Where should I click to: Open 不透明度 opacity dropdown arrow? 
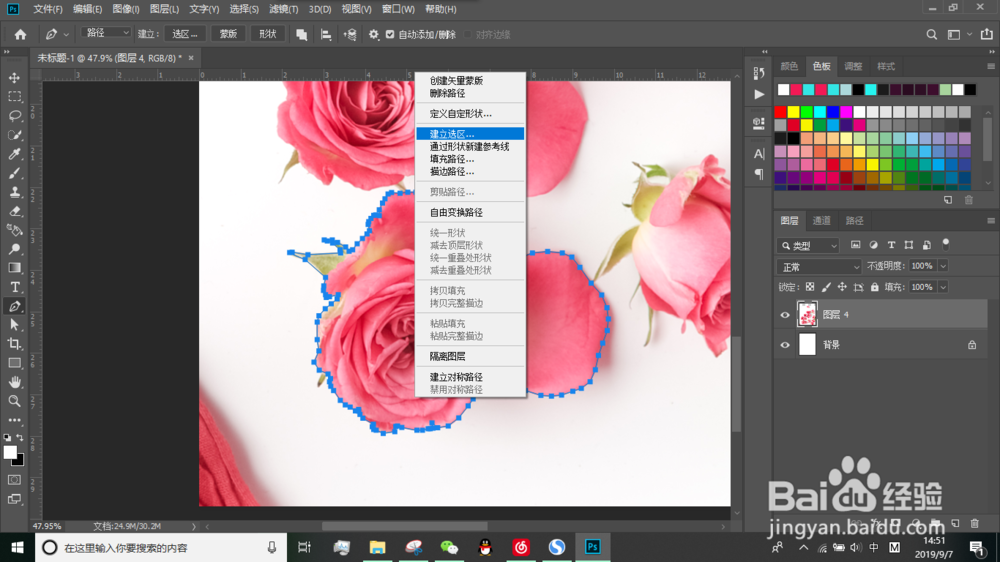click(943, 266)
